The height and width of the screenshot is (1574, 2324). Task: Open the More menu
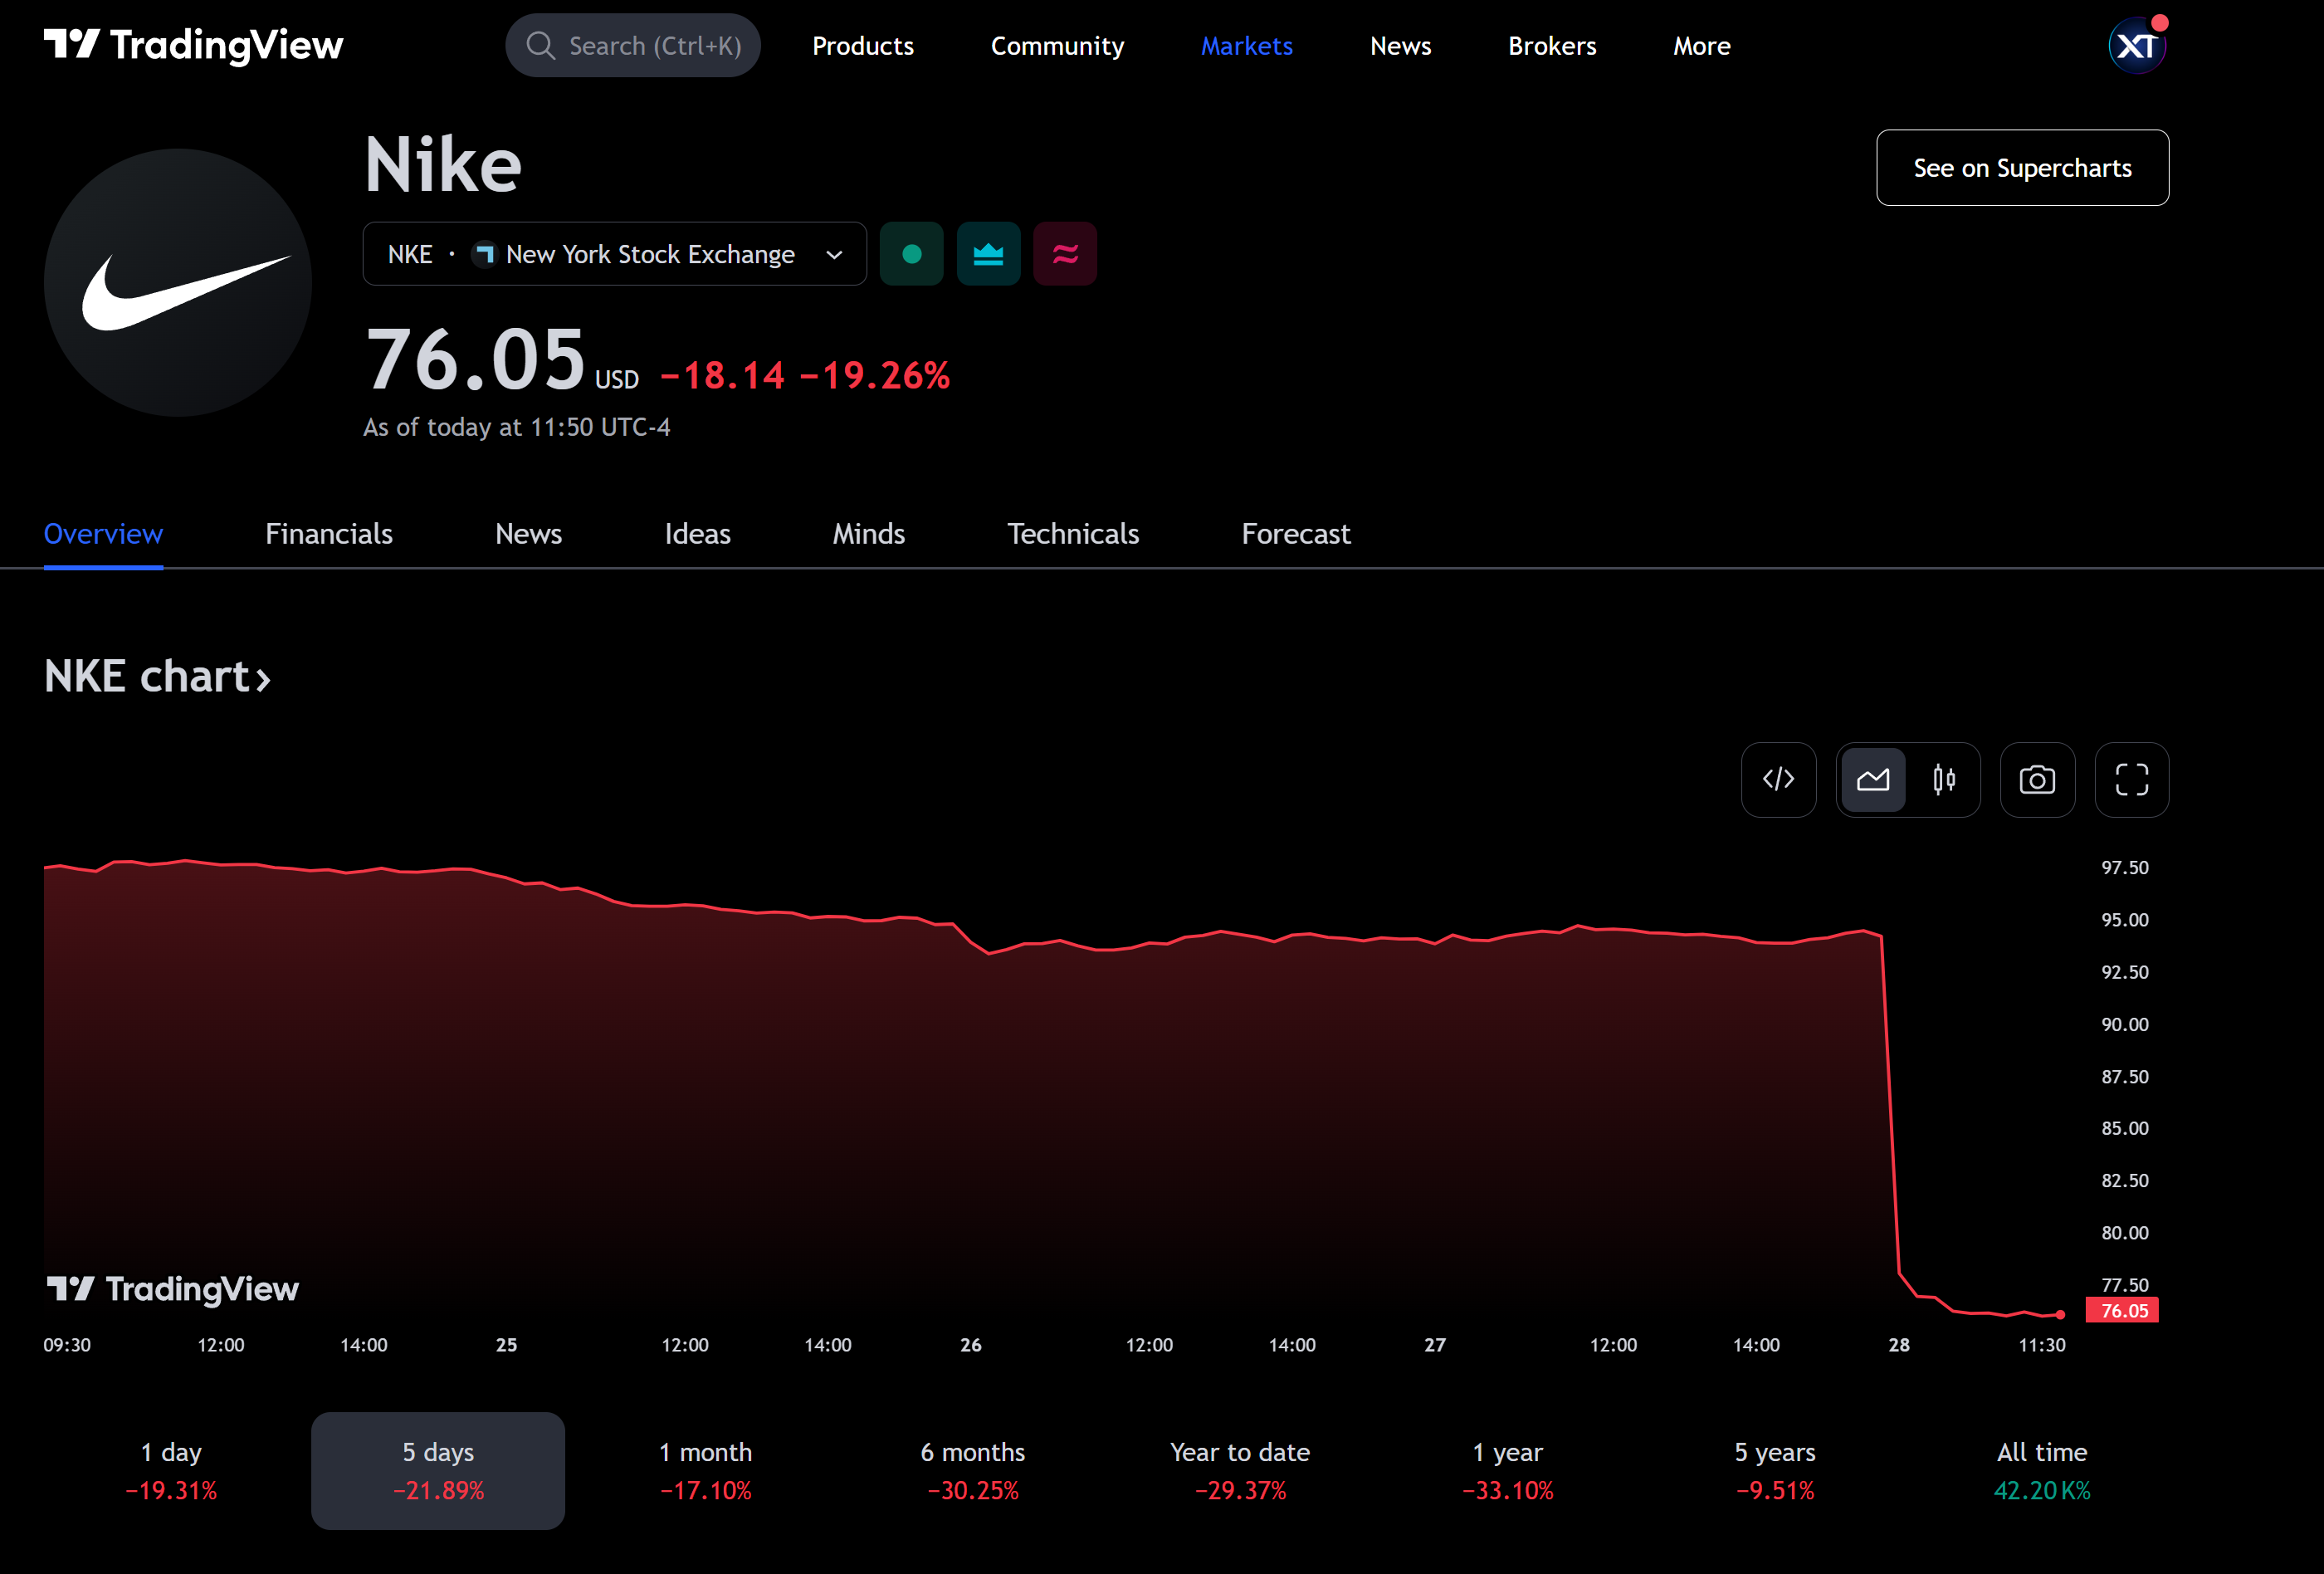pyautogui.click(x=1701, y=45)
